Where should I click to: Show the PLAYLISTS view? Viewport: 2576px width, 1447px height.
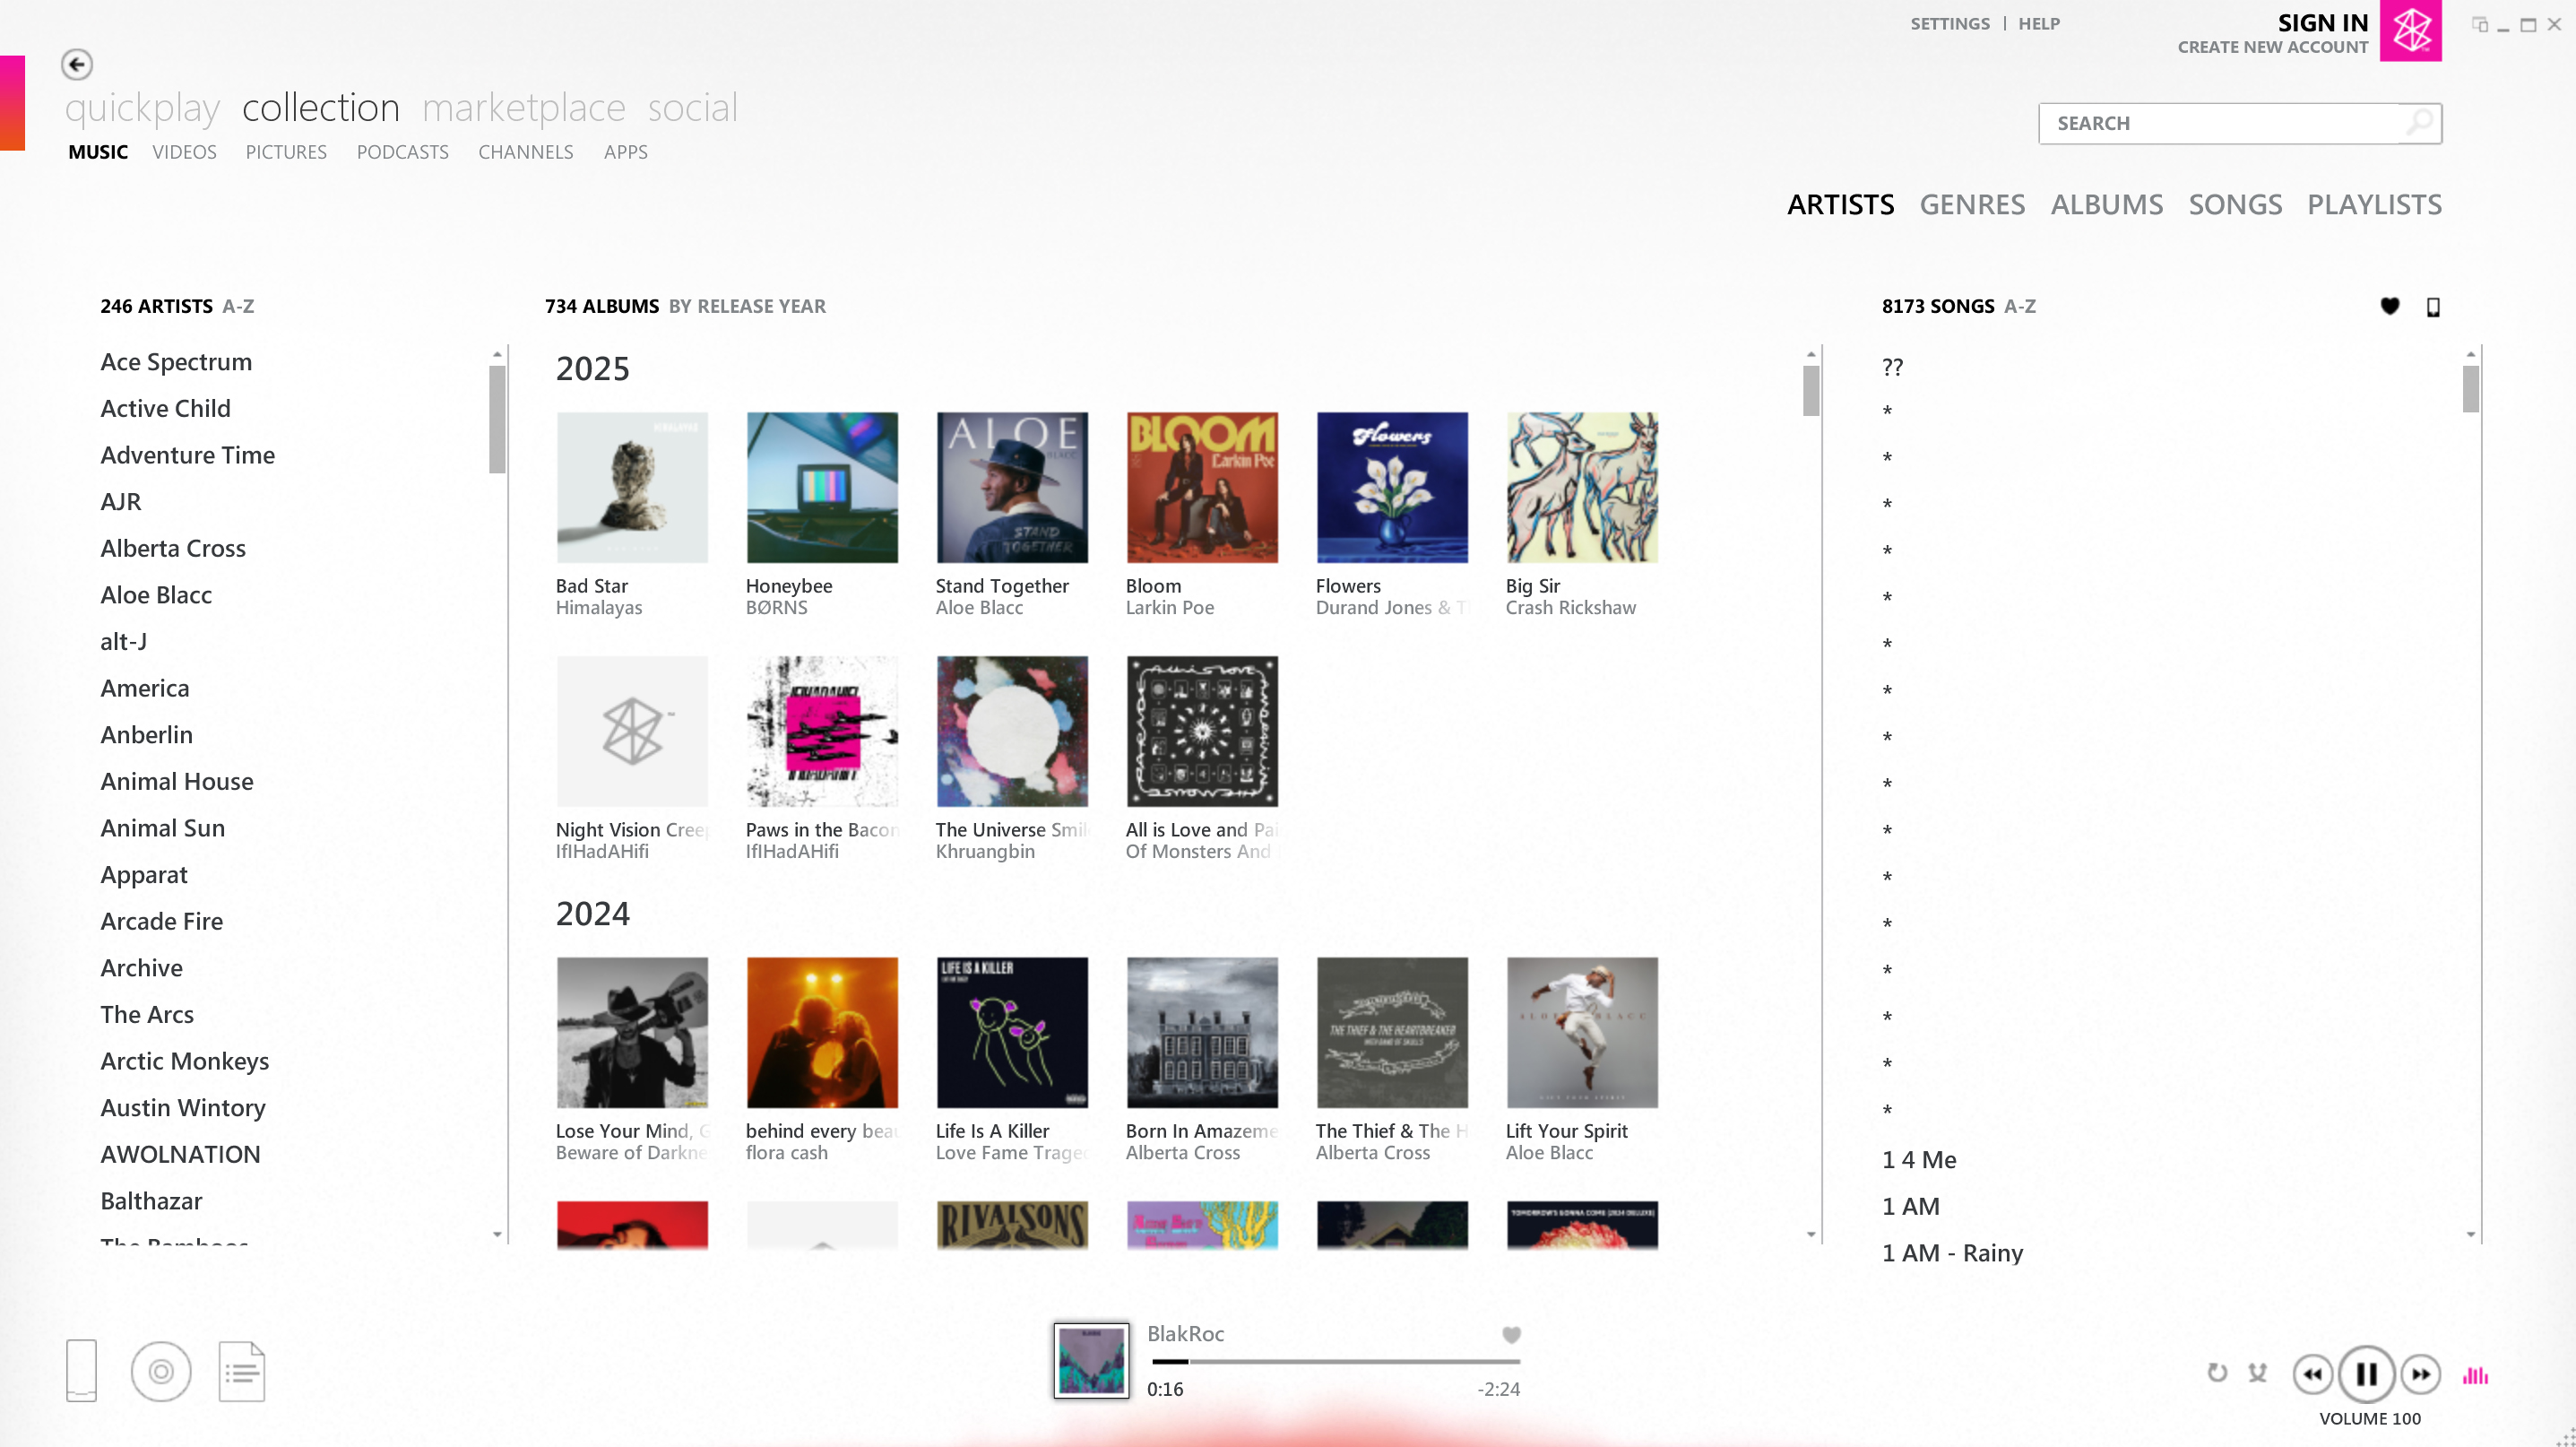[2374, 205]
